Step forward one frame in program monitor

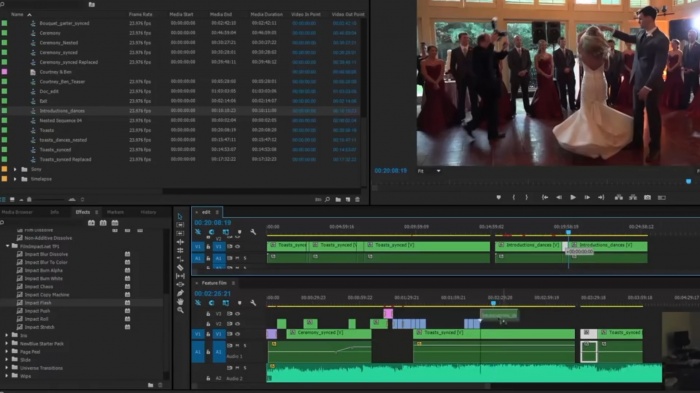[587, 197]
